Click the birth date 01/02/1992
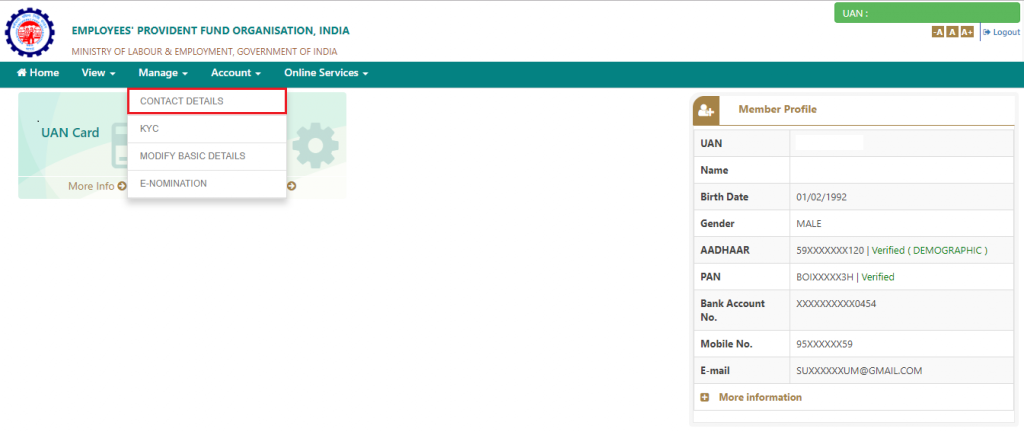Viewport: 1024px width, 432px height. 821,197
